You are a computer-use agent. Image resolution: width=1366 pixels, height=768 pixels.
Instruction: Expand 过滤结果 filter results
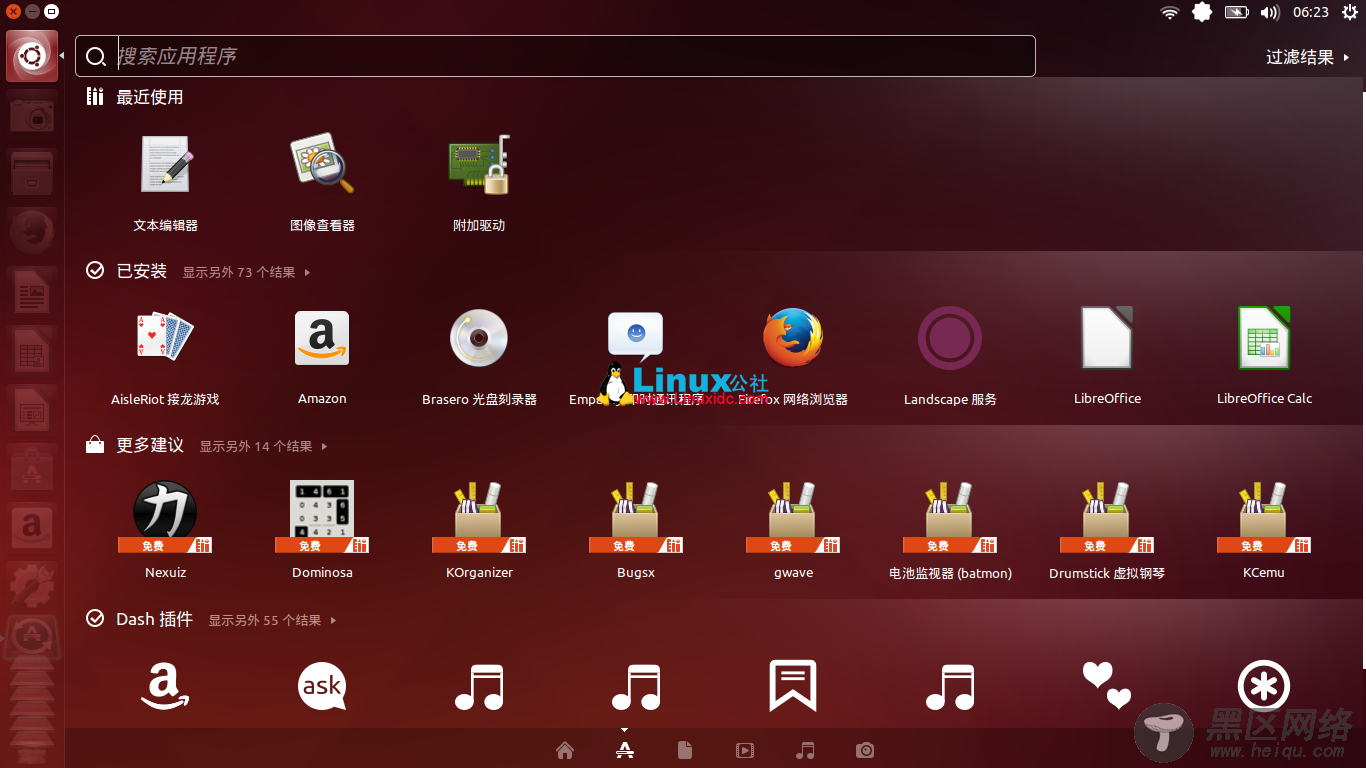pyautogui.click(x=1308, y=57)
